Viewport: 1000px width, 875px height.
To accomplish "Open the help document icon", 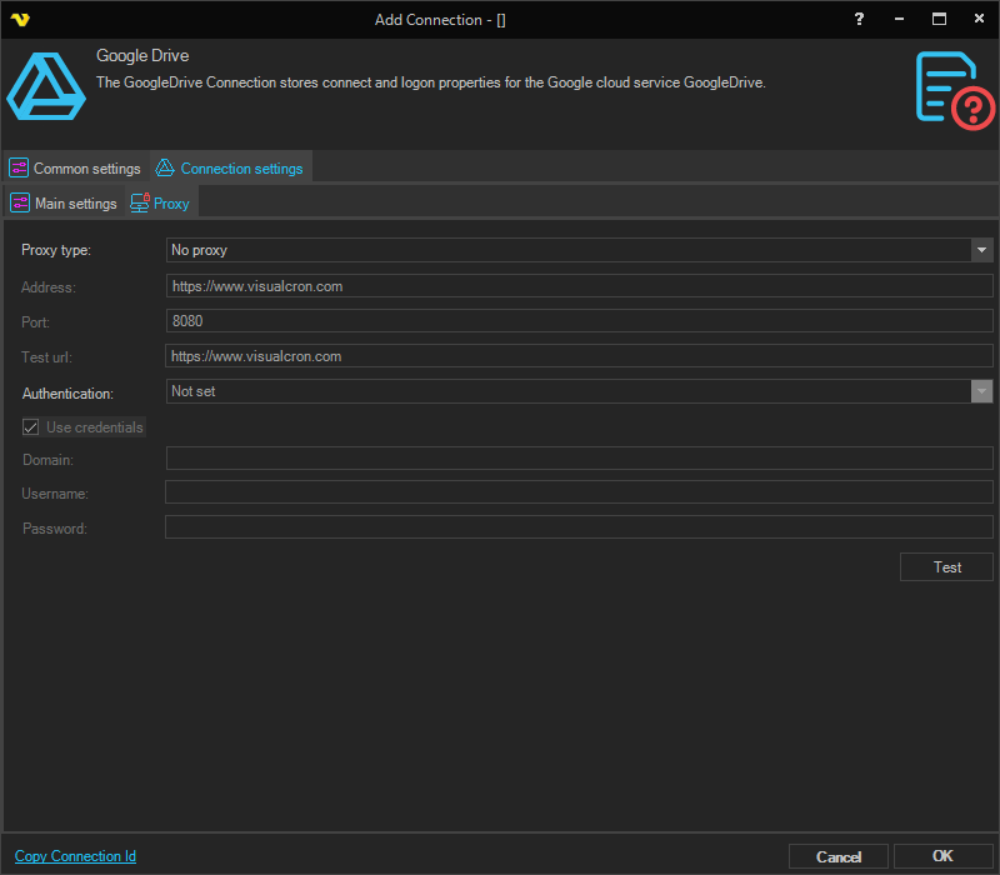I will [954, 92].
